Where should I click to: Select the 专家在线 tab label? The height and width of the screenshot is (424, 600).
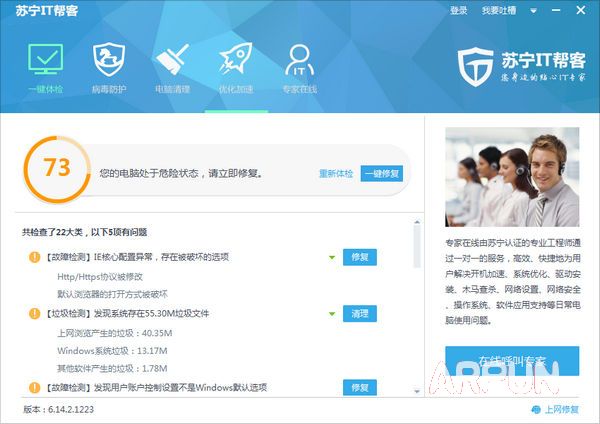point(300,90)
